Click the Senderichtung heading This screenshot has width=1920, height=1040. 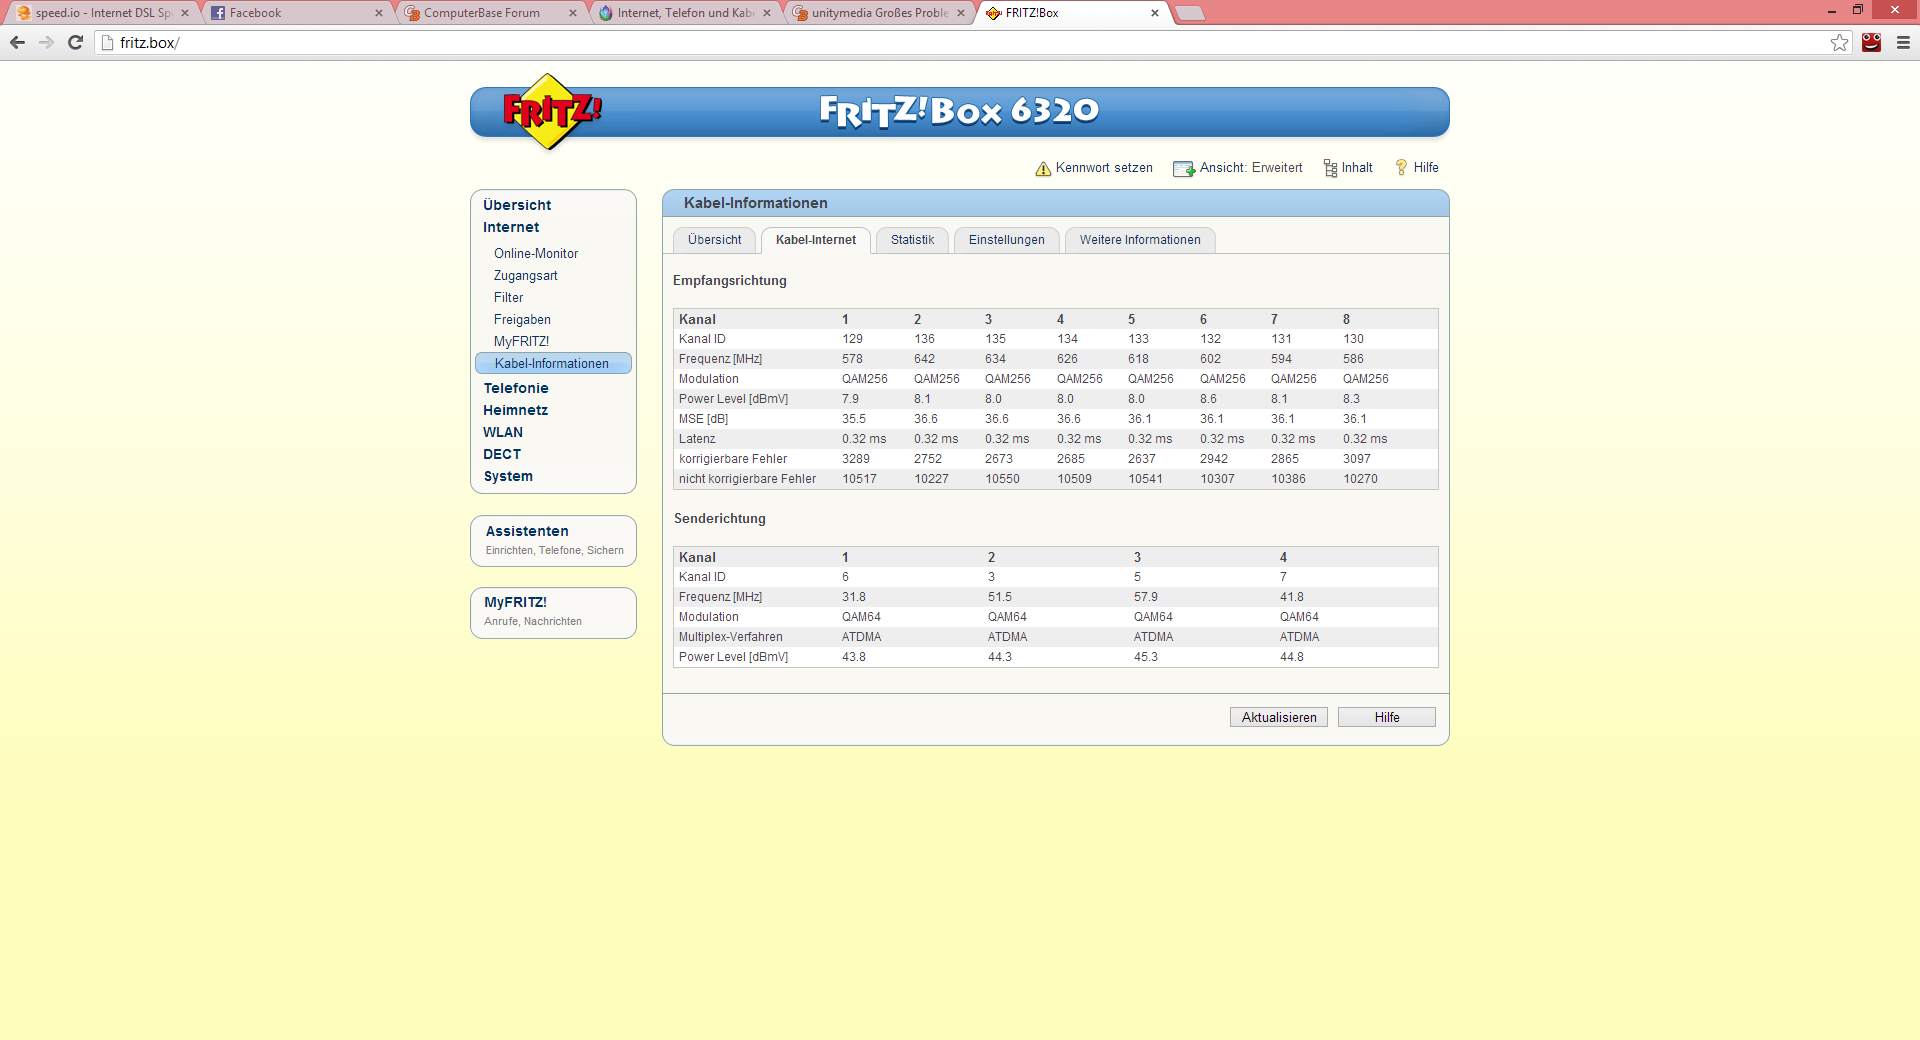click(x=720, y=519)
